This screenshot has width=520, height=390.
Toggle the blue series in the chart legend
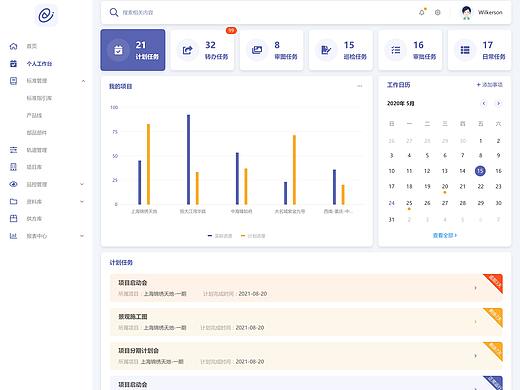click(x=220, y=236)
